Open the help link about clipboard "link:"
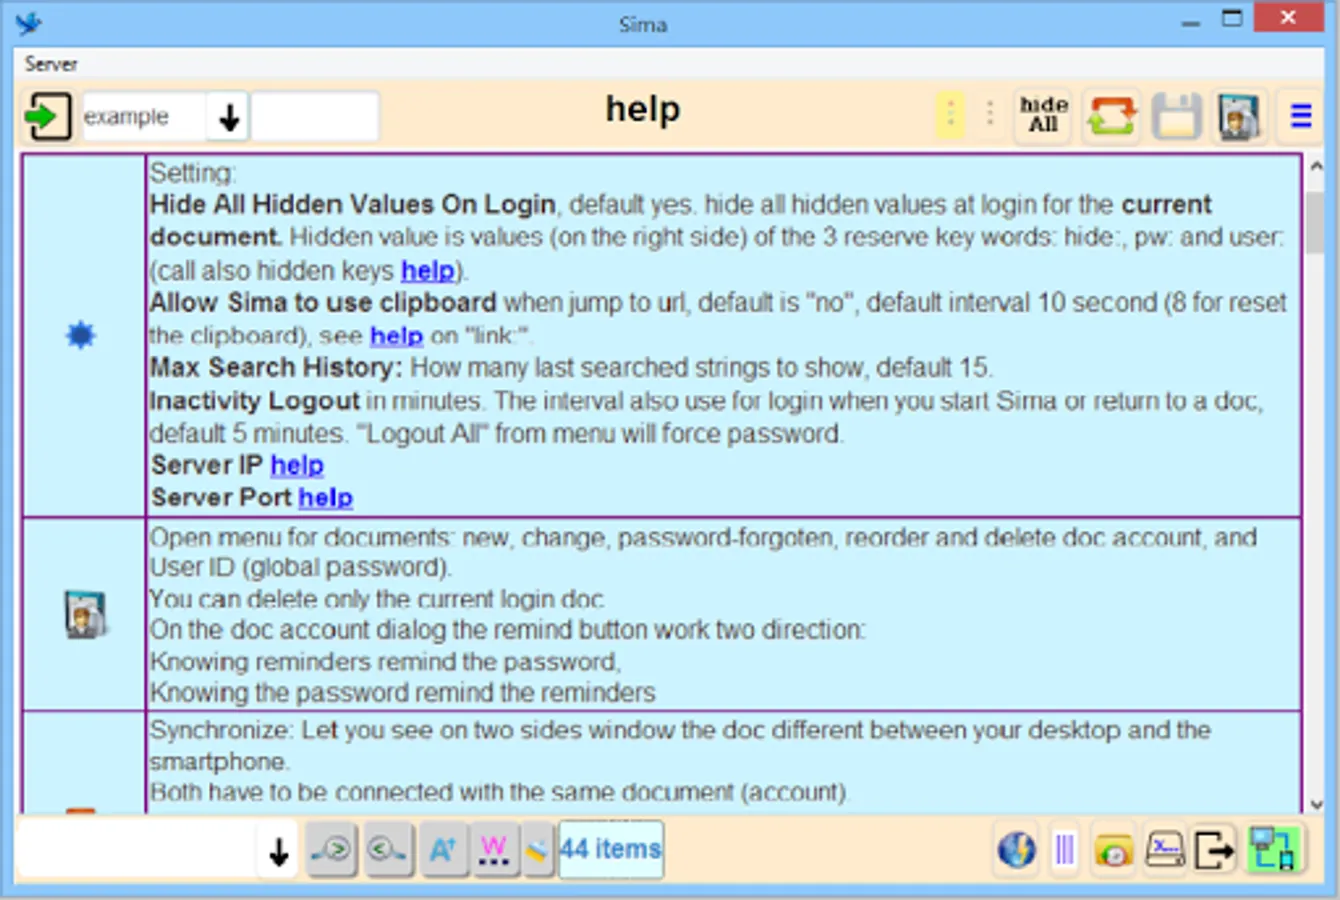Screen dimensions: 1340x900 tap(397, 336)
